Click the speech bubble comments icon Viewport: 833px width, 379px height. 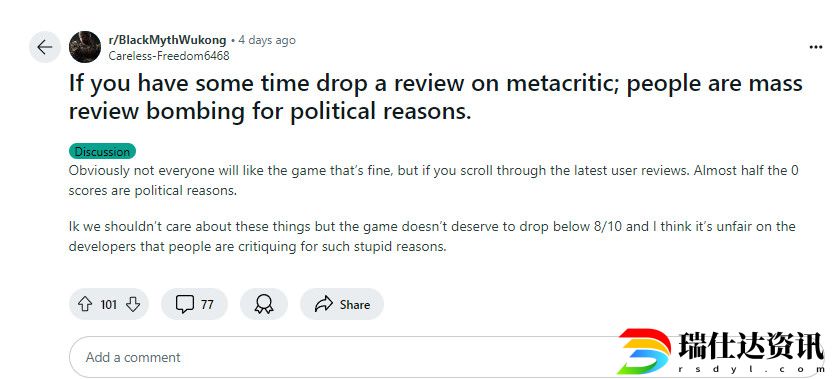click(184, 305)
